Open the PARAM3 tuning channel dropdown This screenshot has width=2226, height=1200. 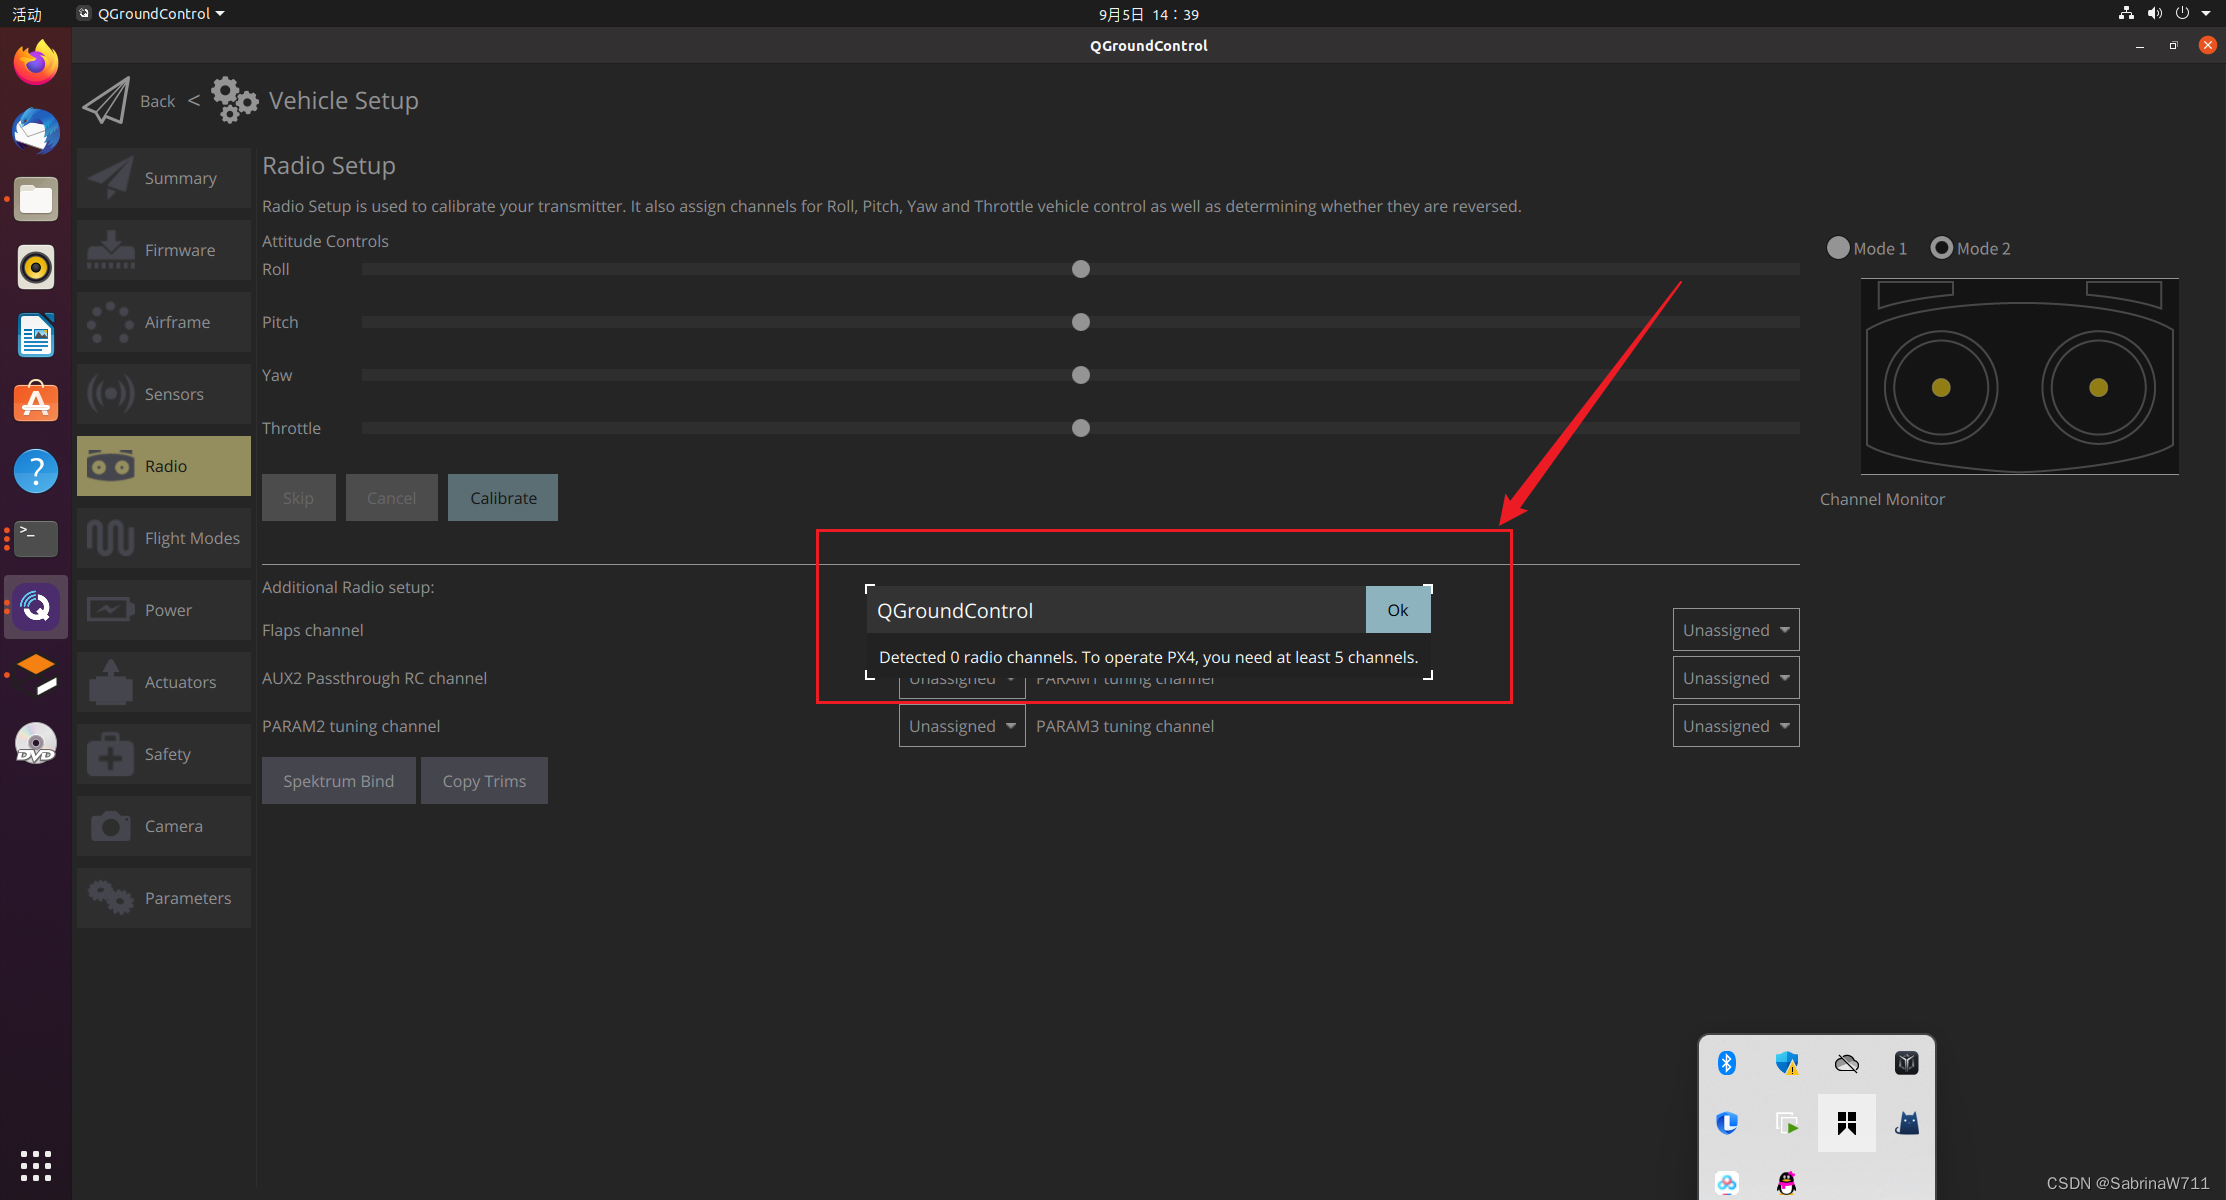[x=1735, y=726]
